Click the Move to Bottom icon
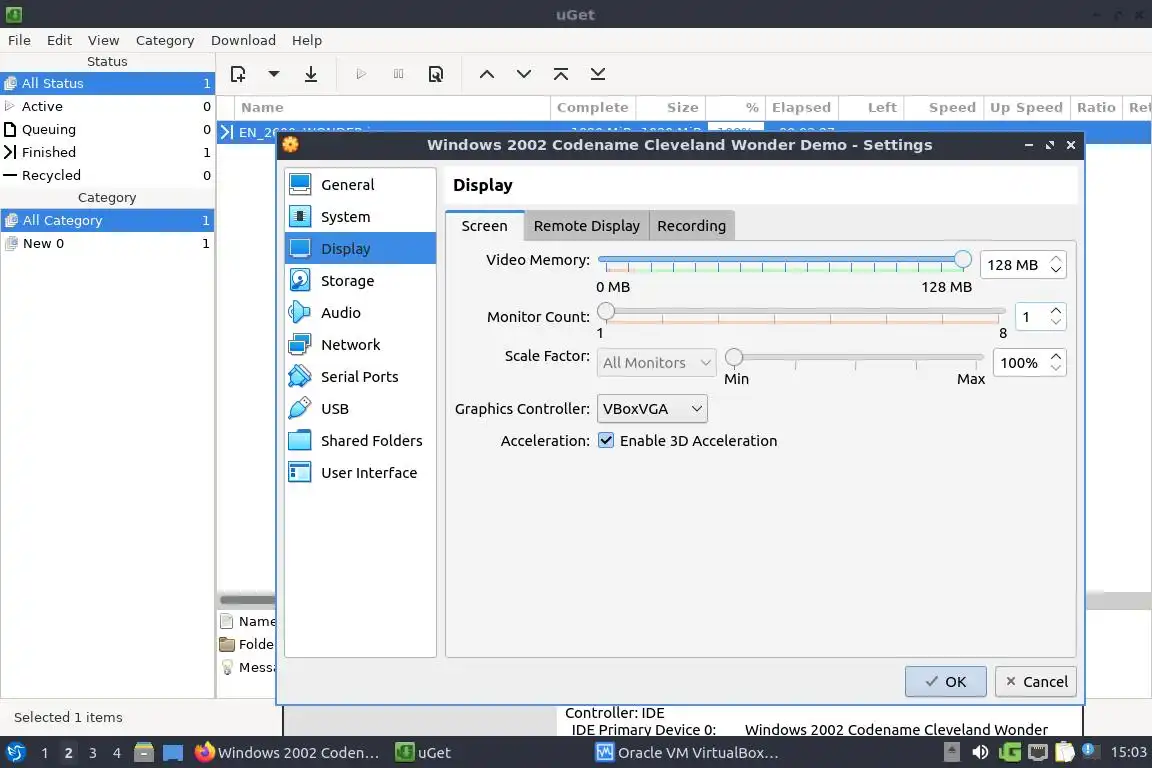The height and width of the screenshot is (768, 1152). point(598,74)
